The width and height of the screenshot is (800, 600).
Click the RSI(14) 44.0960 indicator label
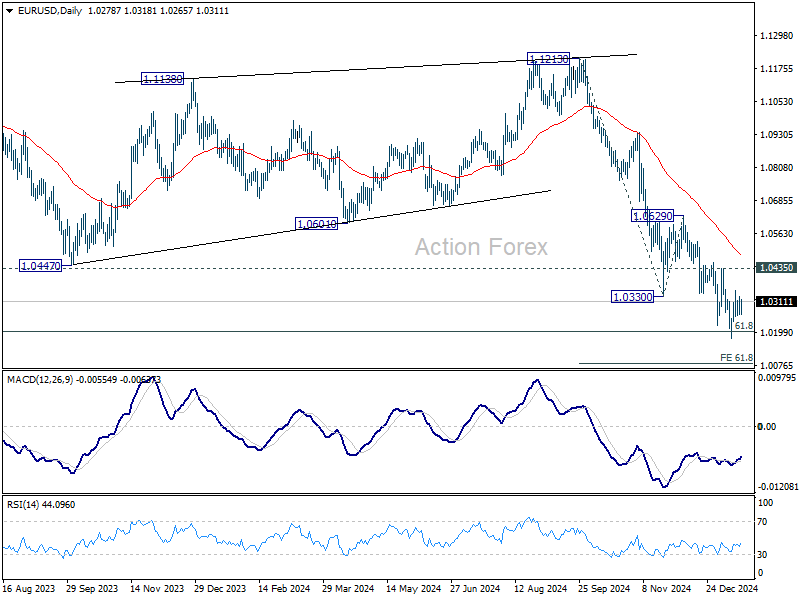pos(41,505)
